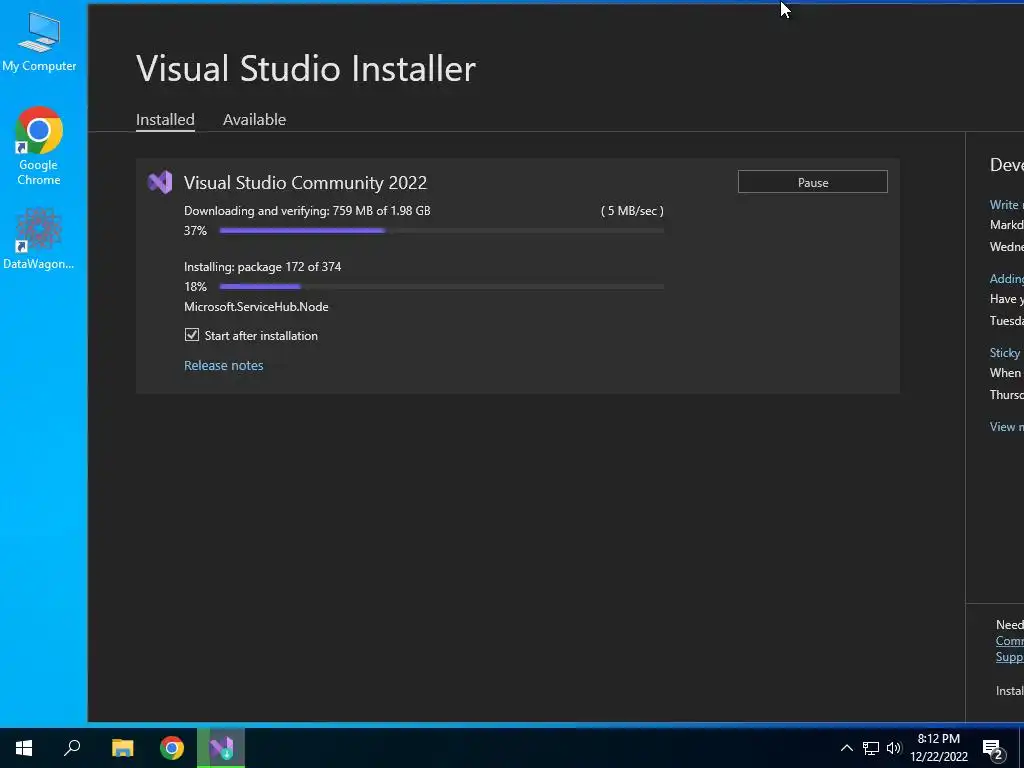Open volume control tray icon

click(894, 748)
